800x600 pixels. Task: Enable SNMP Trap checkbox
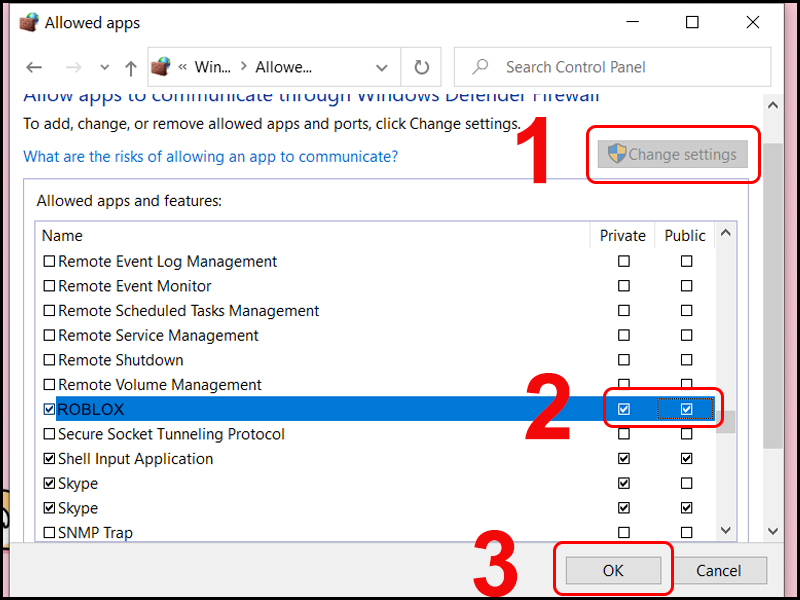point(49,533)
